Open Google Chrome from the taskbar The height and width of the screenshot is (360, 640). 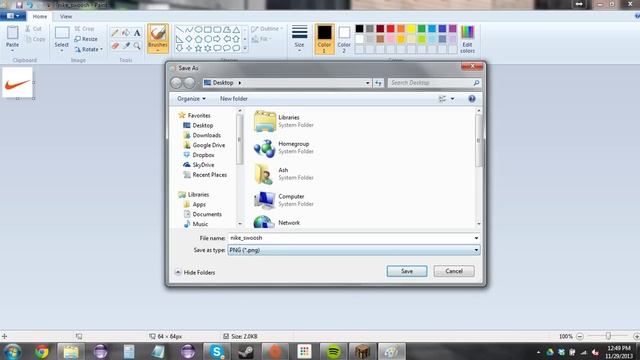click(x=42, y=351)
